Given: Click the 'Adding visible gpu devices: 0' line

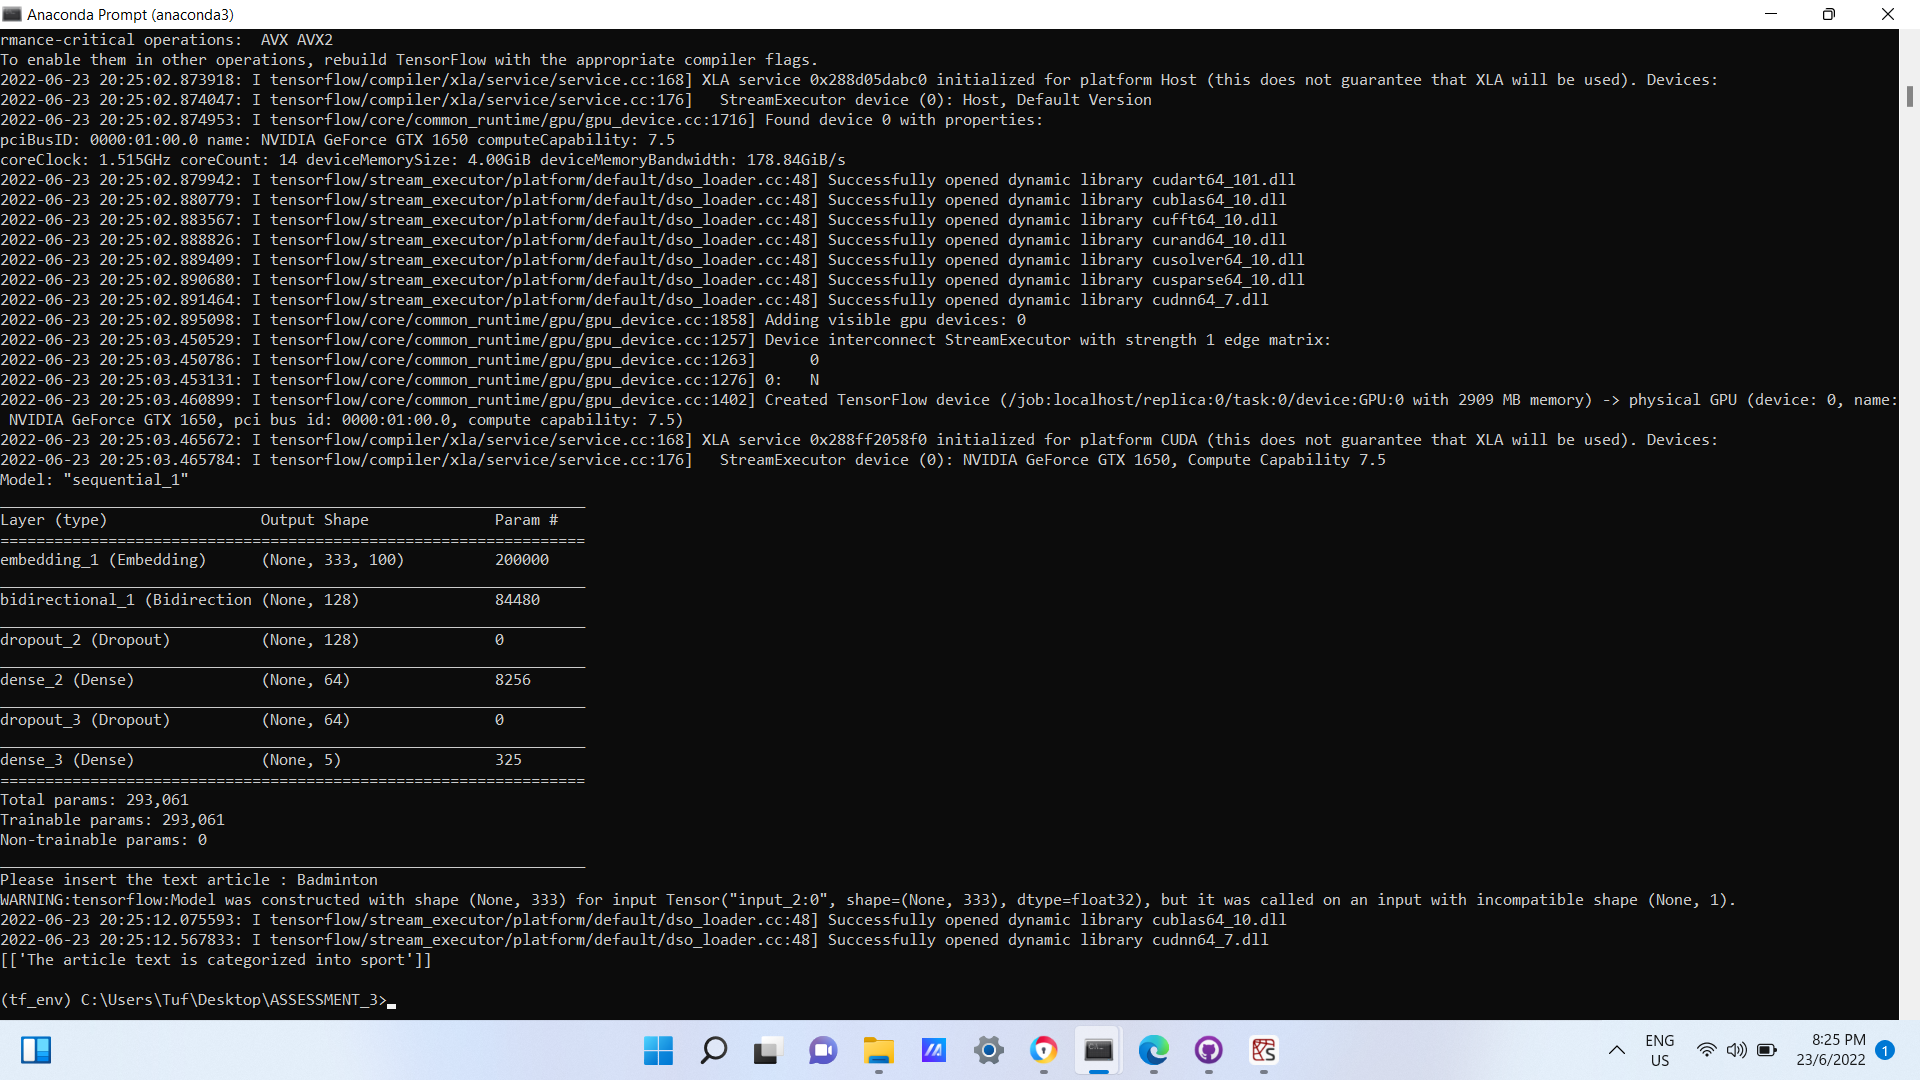Looking at the screenshot, I should pyautogui.click(x=514, y=320).
